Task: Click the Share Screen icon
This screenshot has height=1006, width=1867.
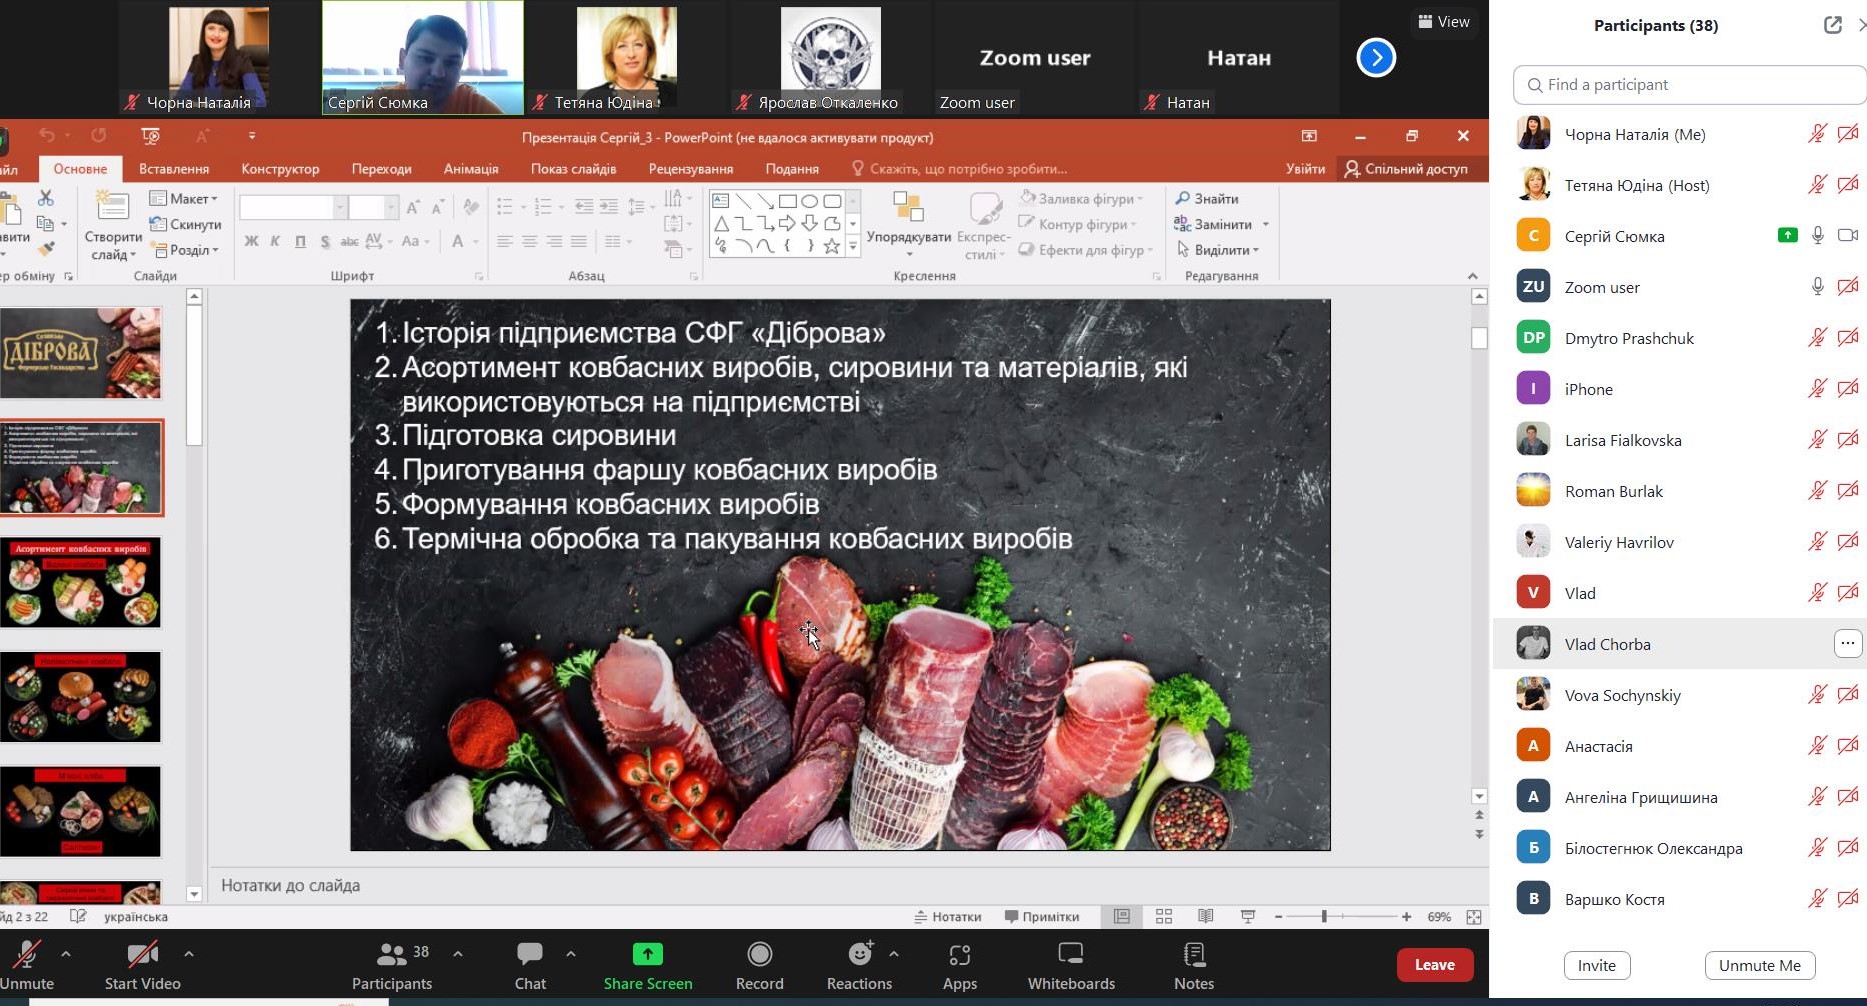Action: point(647,955)
